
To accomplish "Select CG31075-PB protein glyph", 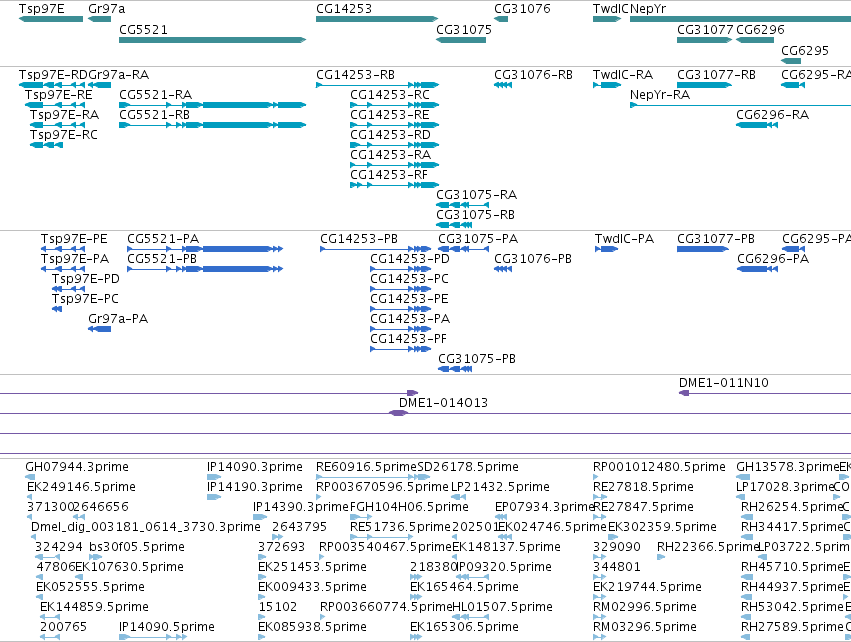I will (455, 369).
